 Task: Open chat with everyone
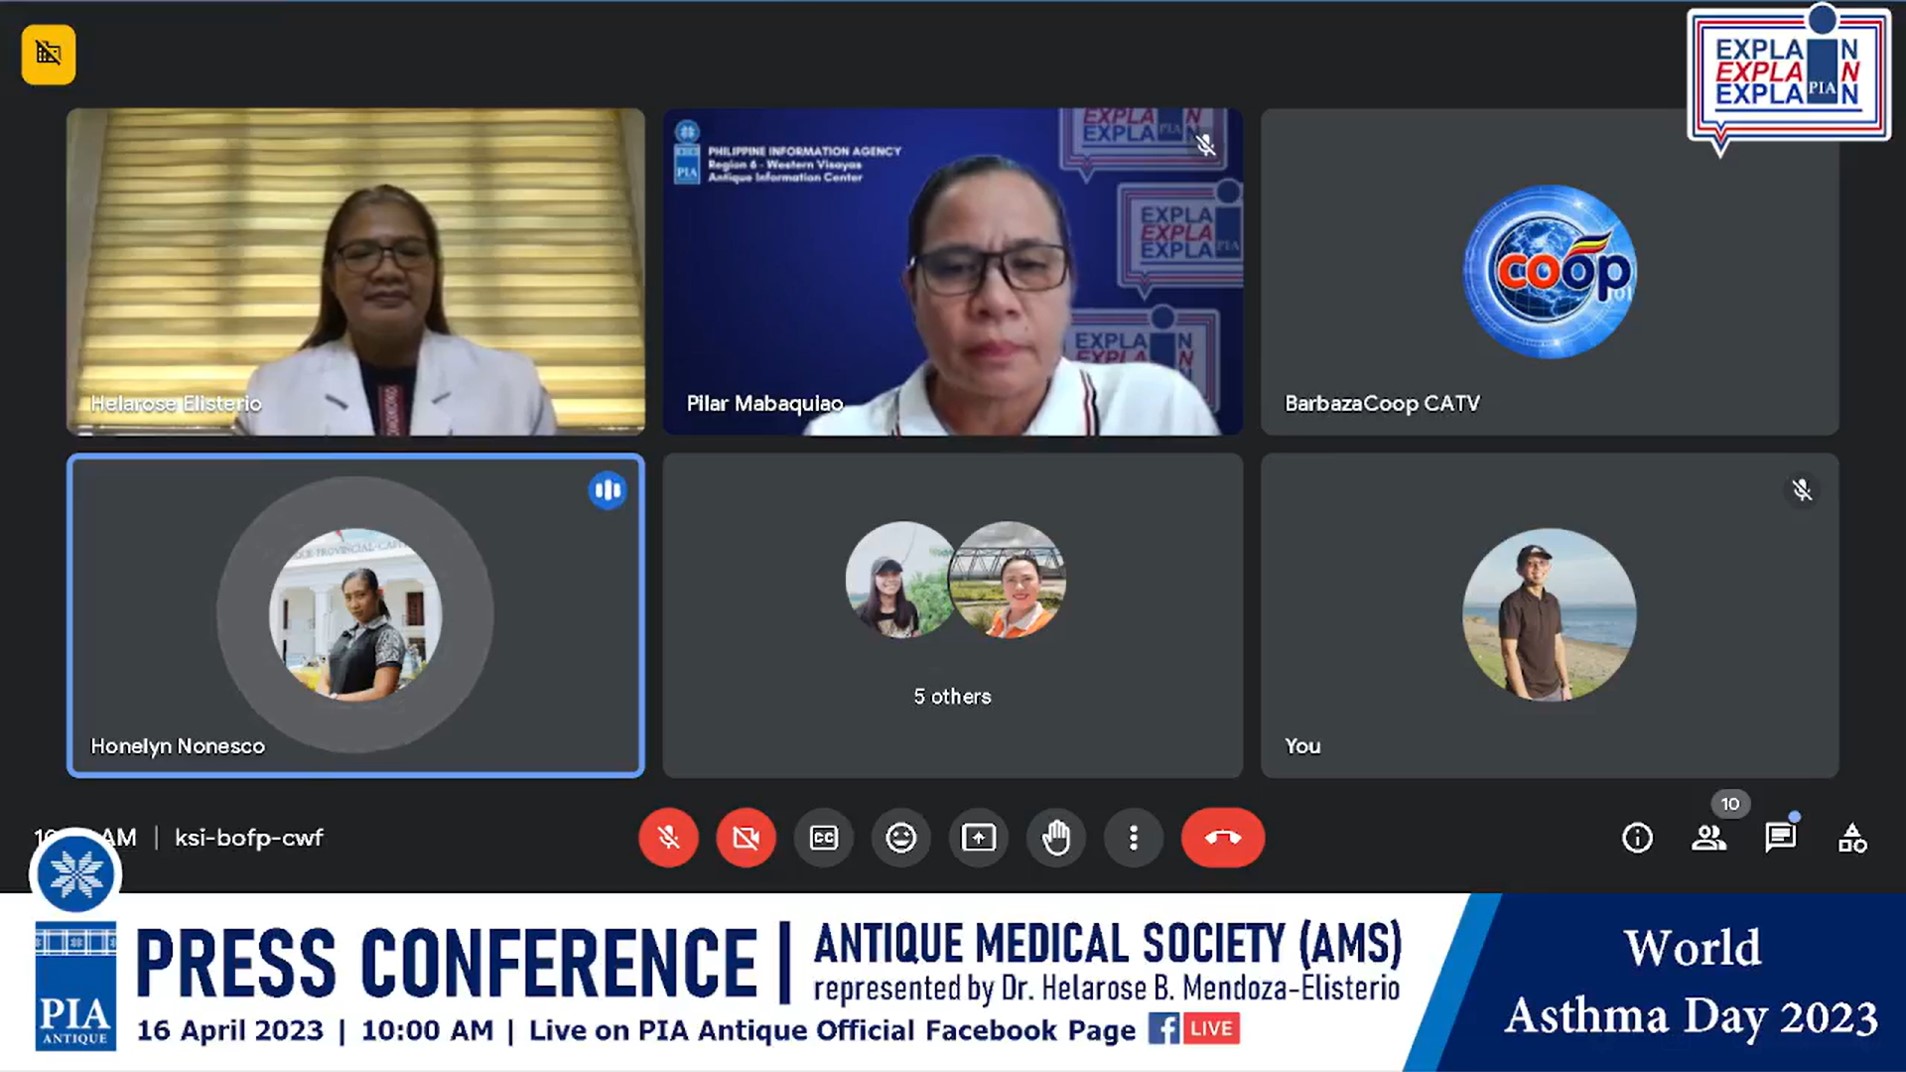tap(1780, 837)
